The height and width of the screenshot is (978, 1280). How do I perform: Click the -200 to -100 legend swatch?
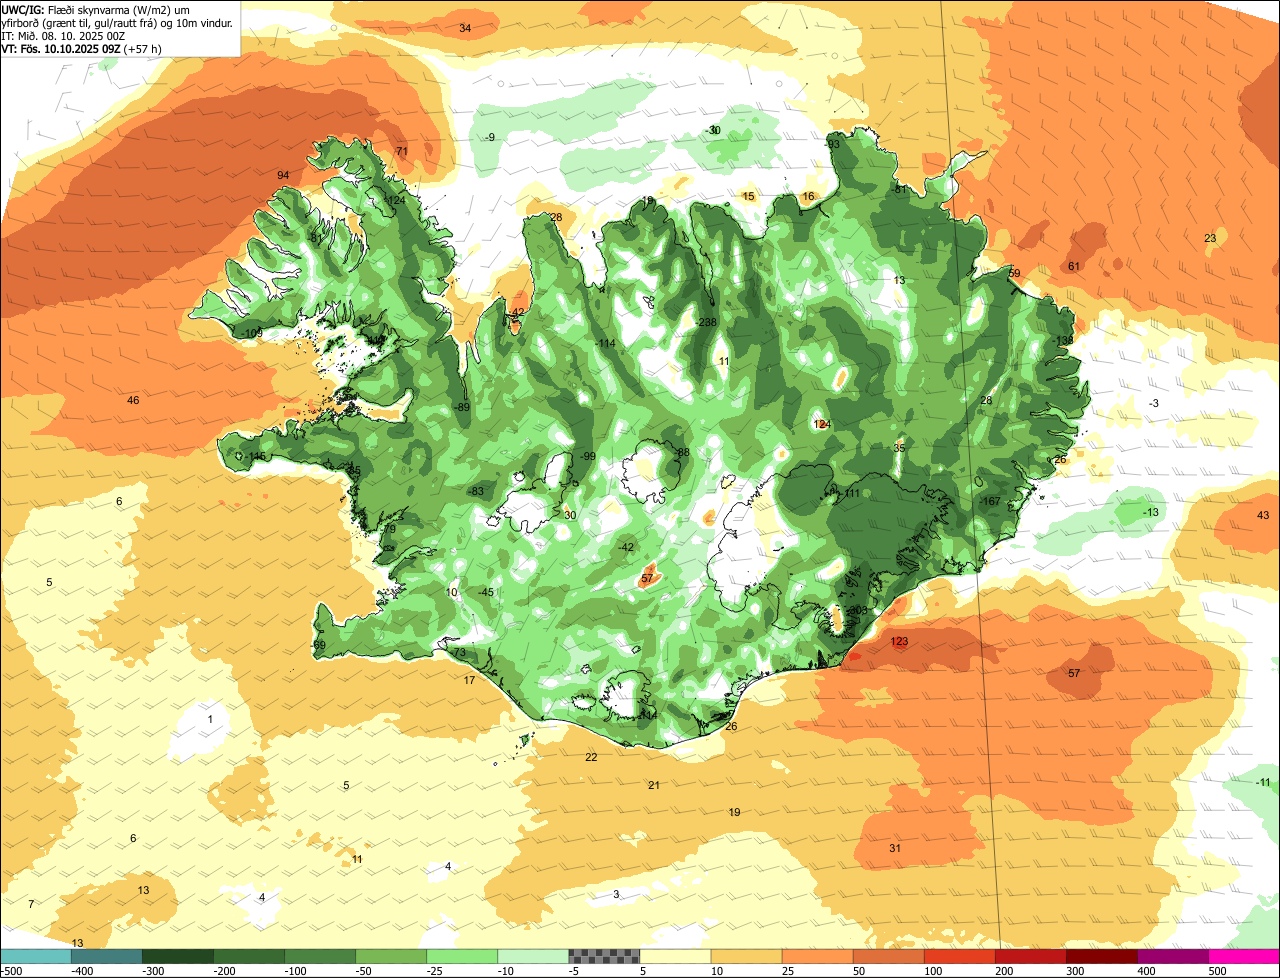point(248,956)
